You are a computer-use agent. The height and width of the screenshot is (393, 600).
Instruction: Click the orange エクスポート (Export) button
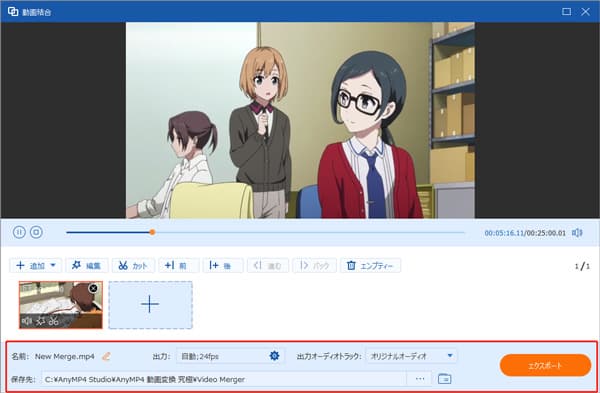coord(545,365)
